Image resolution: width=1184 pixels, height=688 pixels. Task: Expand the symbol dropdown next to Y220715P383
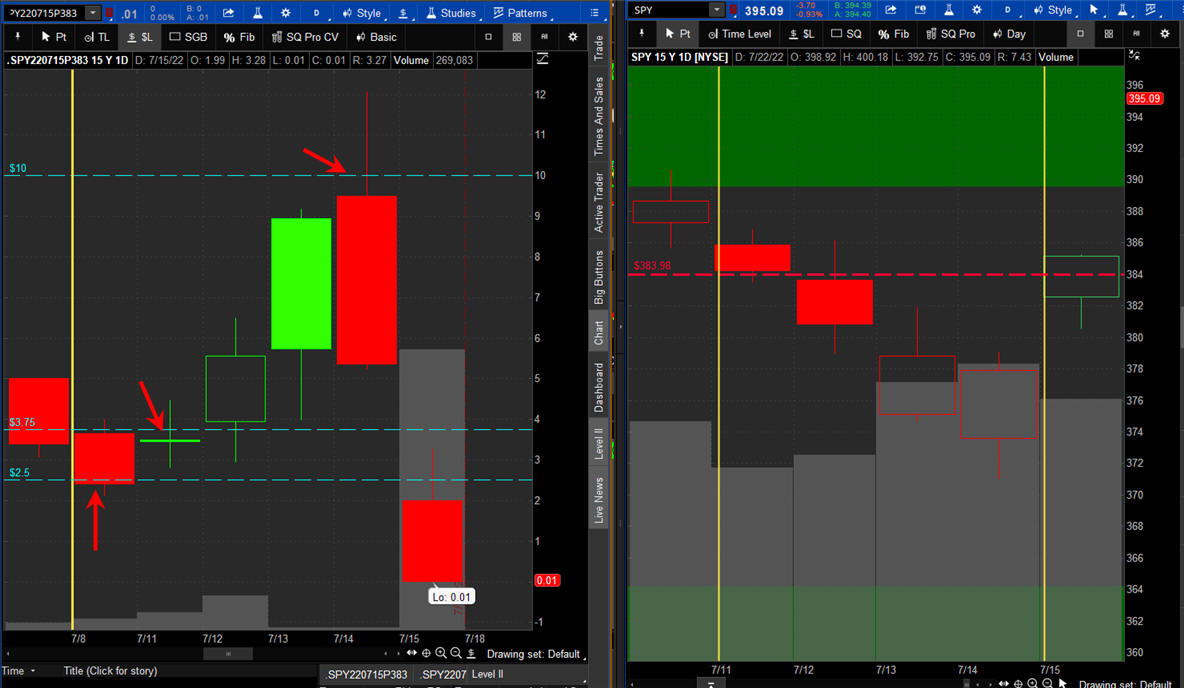[92, 13]
